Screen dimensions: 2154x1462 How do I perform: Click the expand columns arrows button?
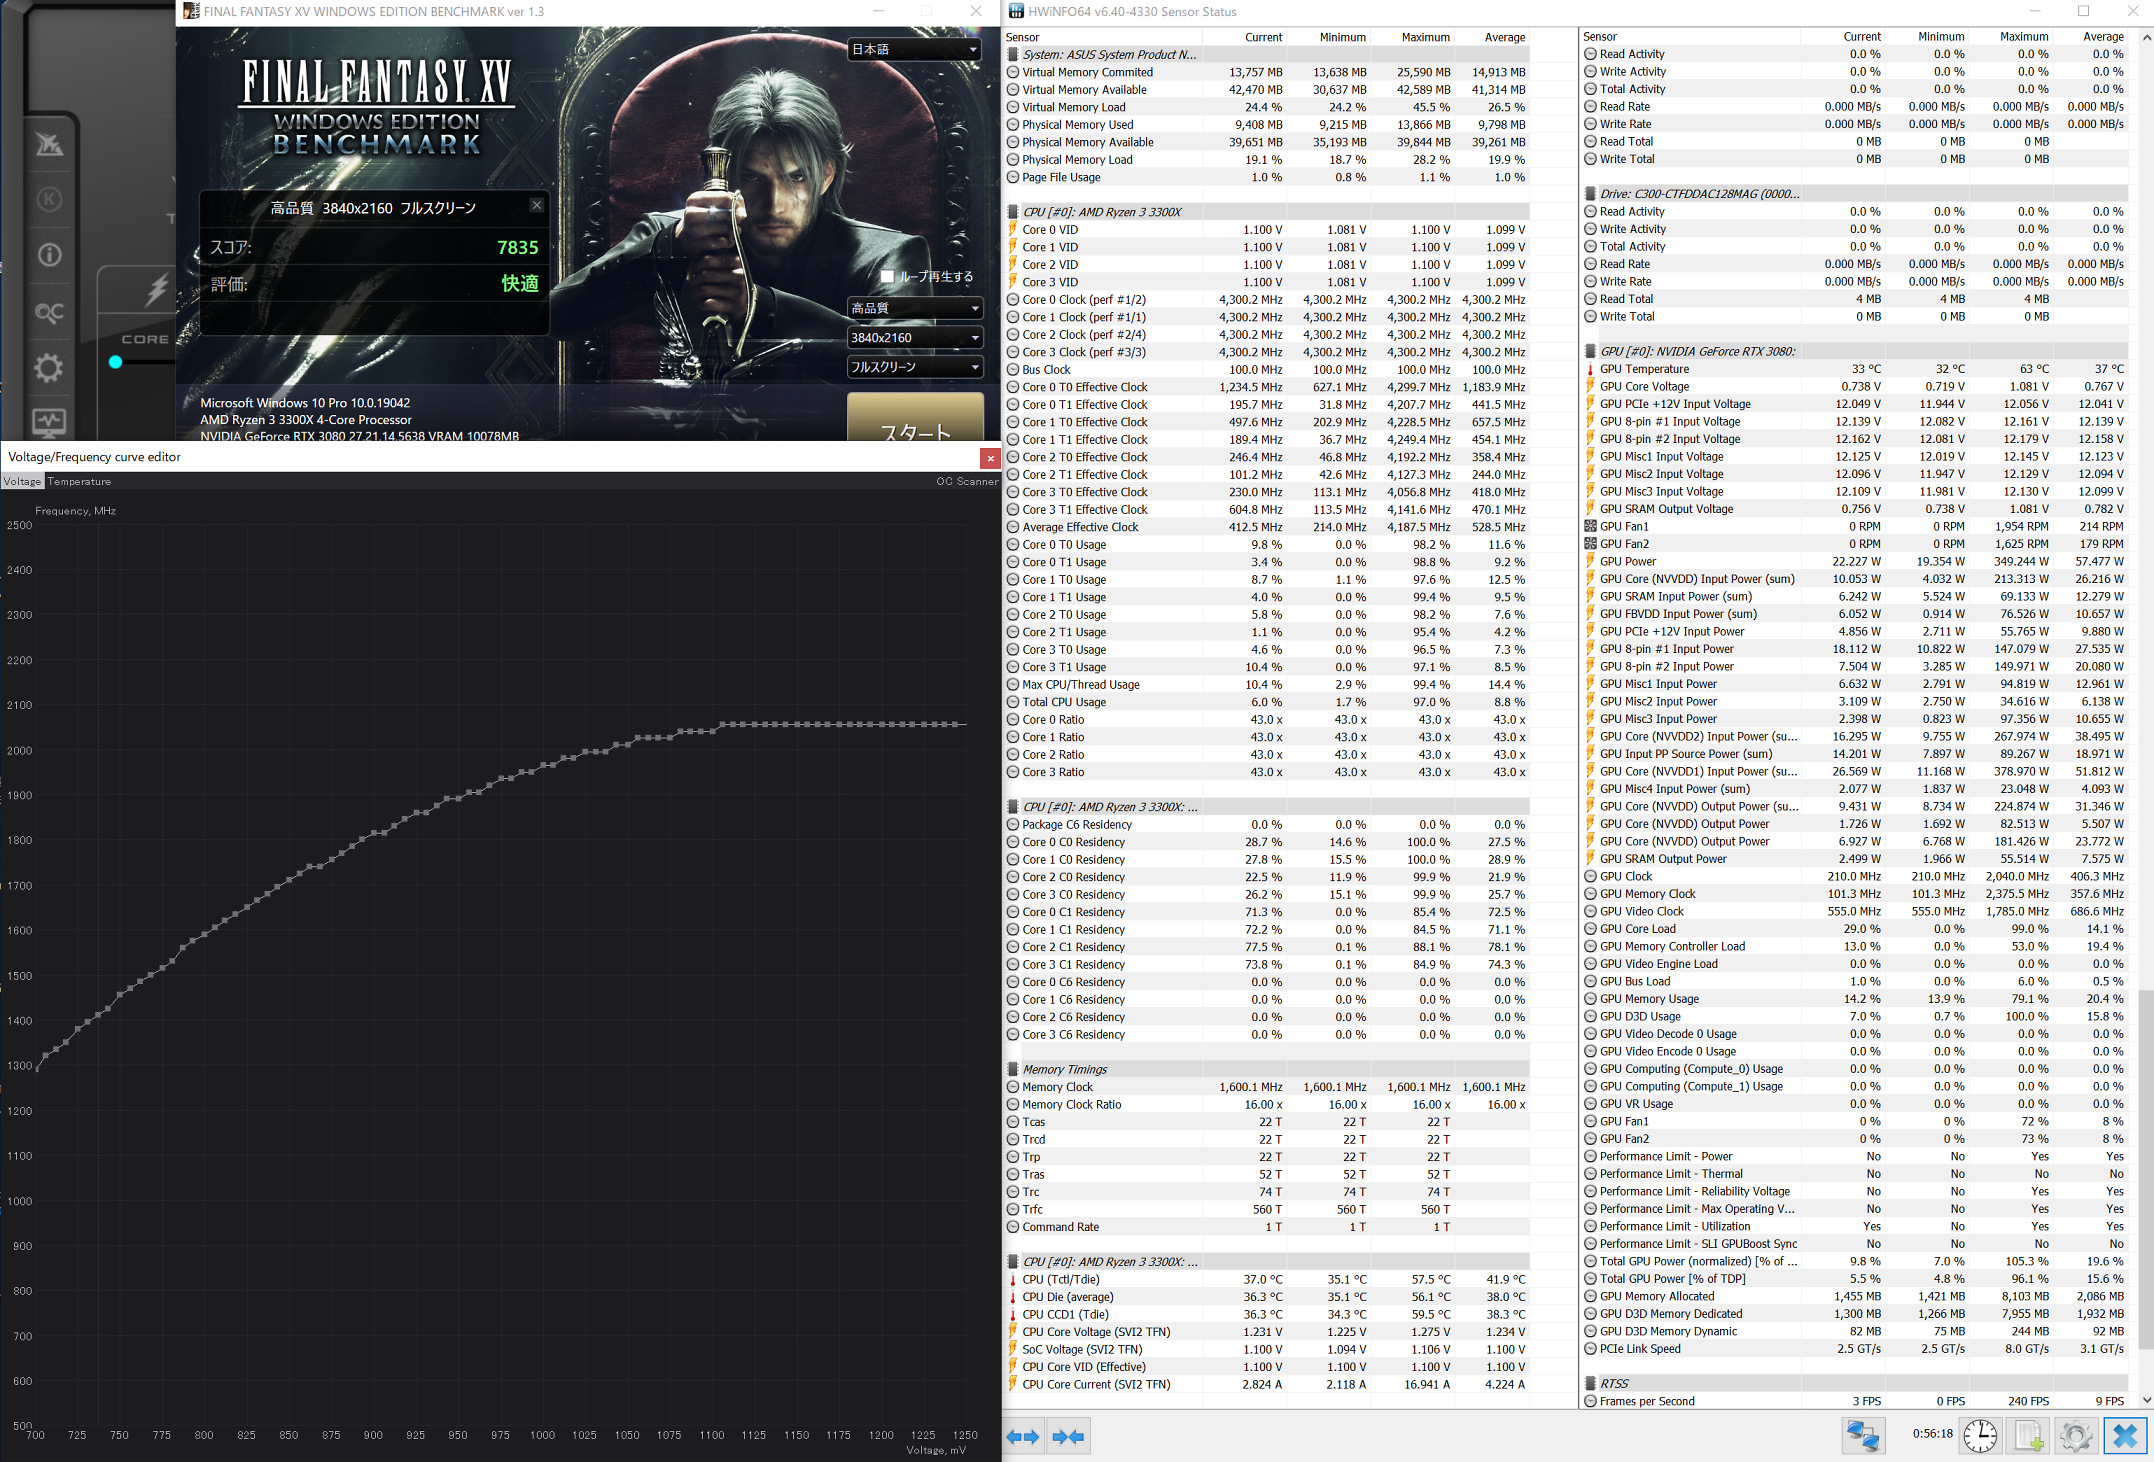[x=1023, y=1437]
